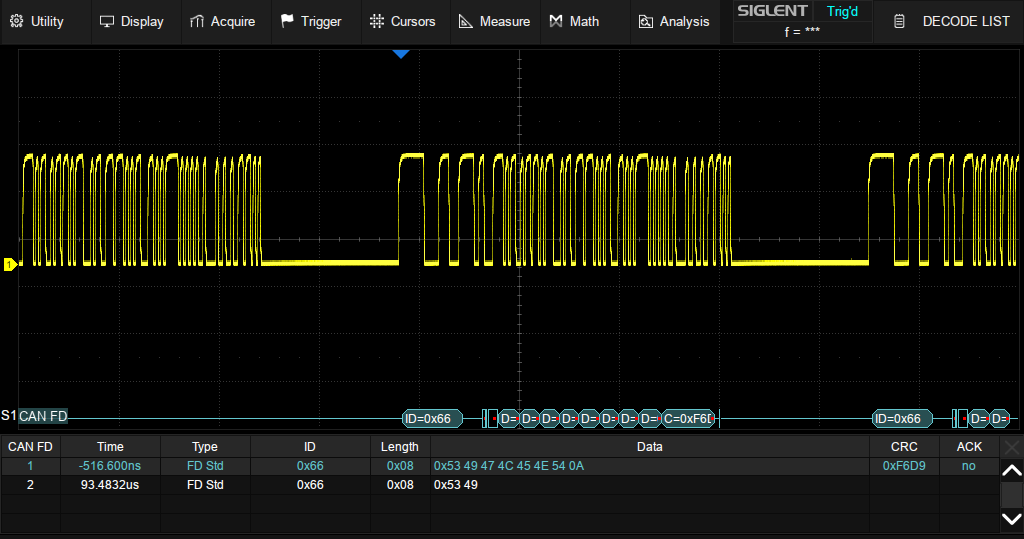The image size is (1024, 539).
Task: Click the first ID=0x66 decode packet
Action: (x=432, y=419)
